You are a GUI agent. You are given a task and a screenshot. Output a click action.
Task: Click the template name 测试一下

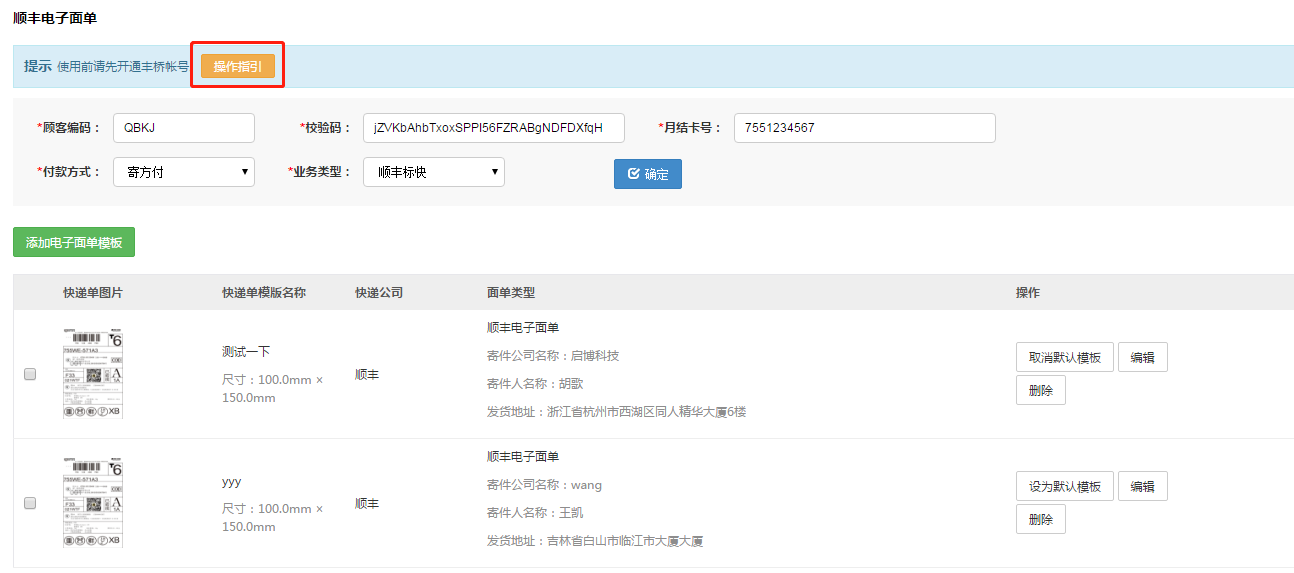(x=246, y=352)
